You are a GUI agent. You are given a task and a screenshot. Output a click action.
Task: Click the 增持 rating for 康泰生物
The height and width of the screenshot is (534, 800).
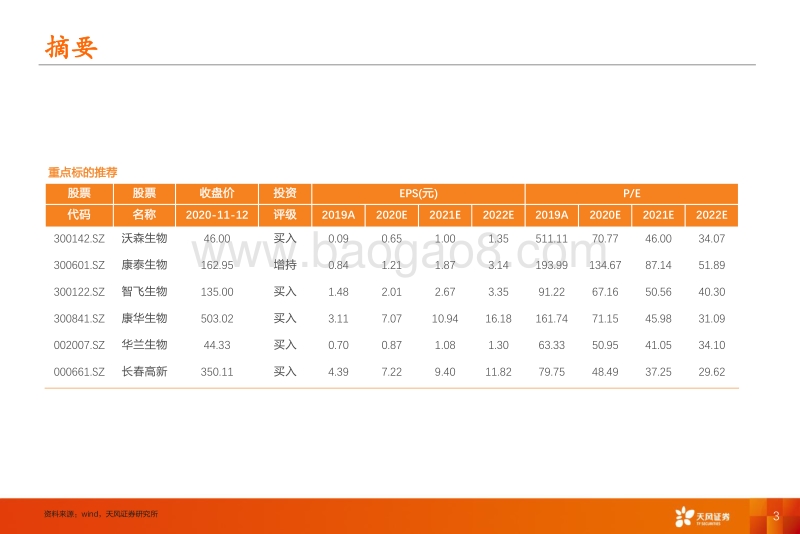(285, 265)
